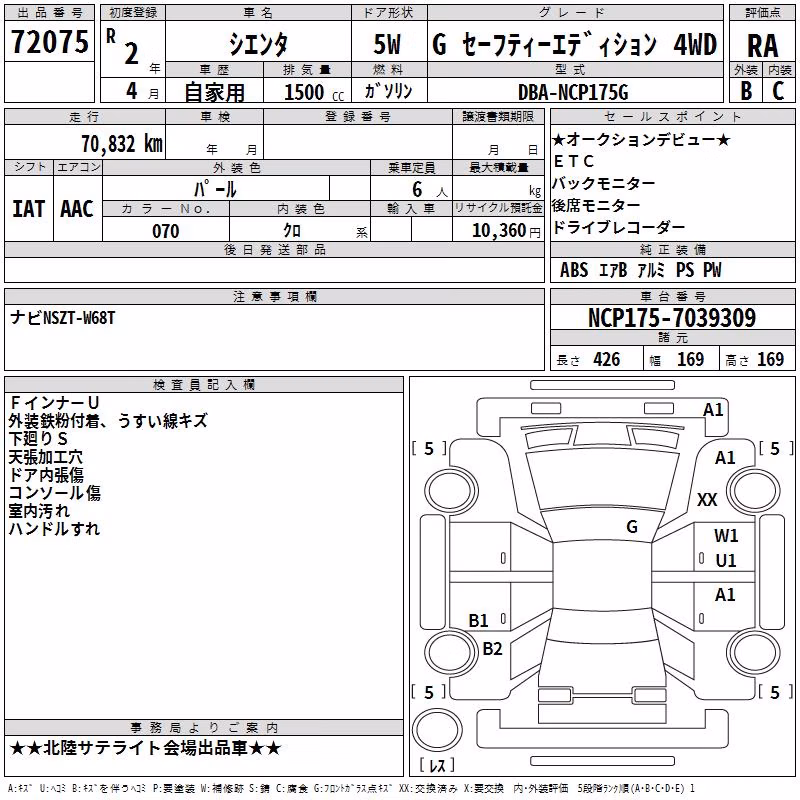Select exterior color パール
Screen dimensions: 800x800
215,189
